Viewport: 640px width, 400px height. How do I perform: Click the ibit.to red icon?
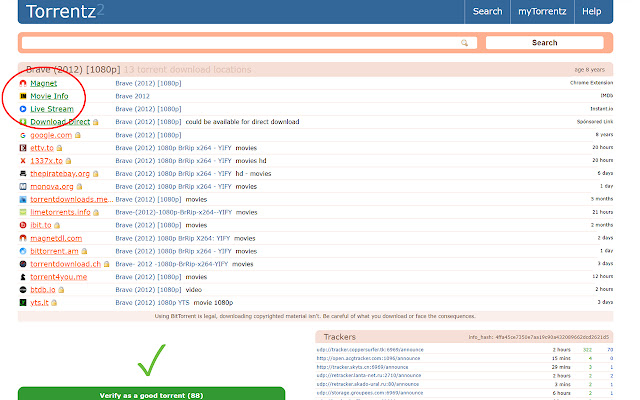(x=23, y=225)
